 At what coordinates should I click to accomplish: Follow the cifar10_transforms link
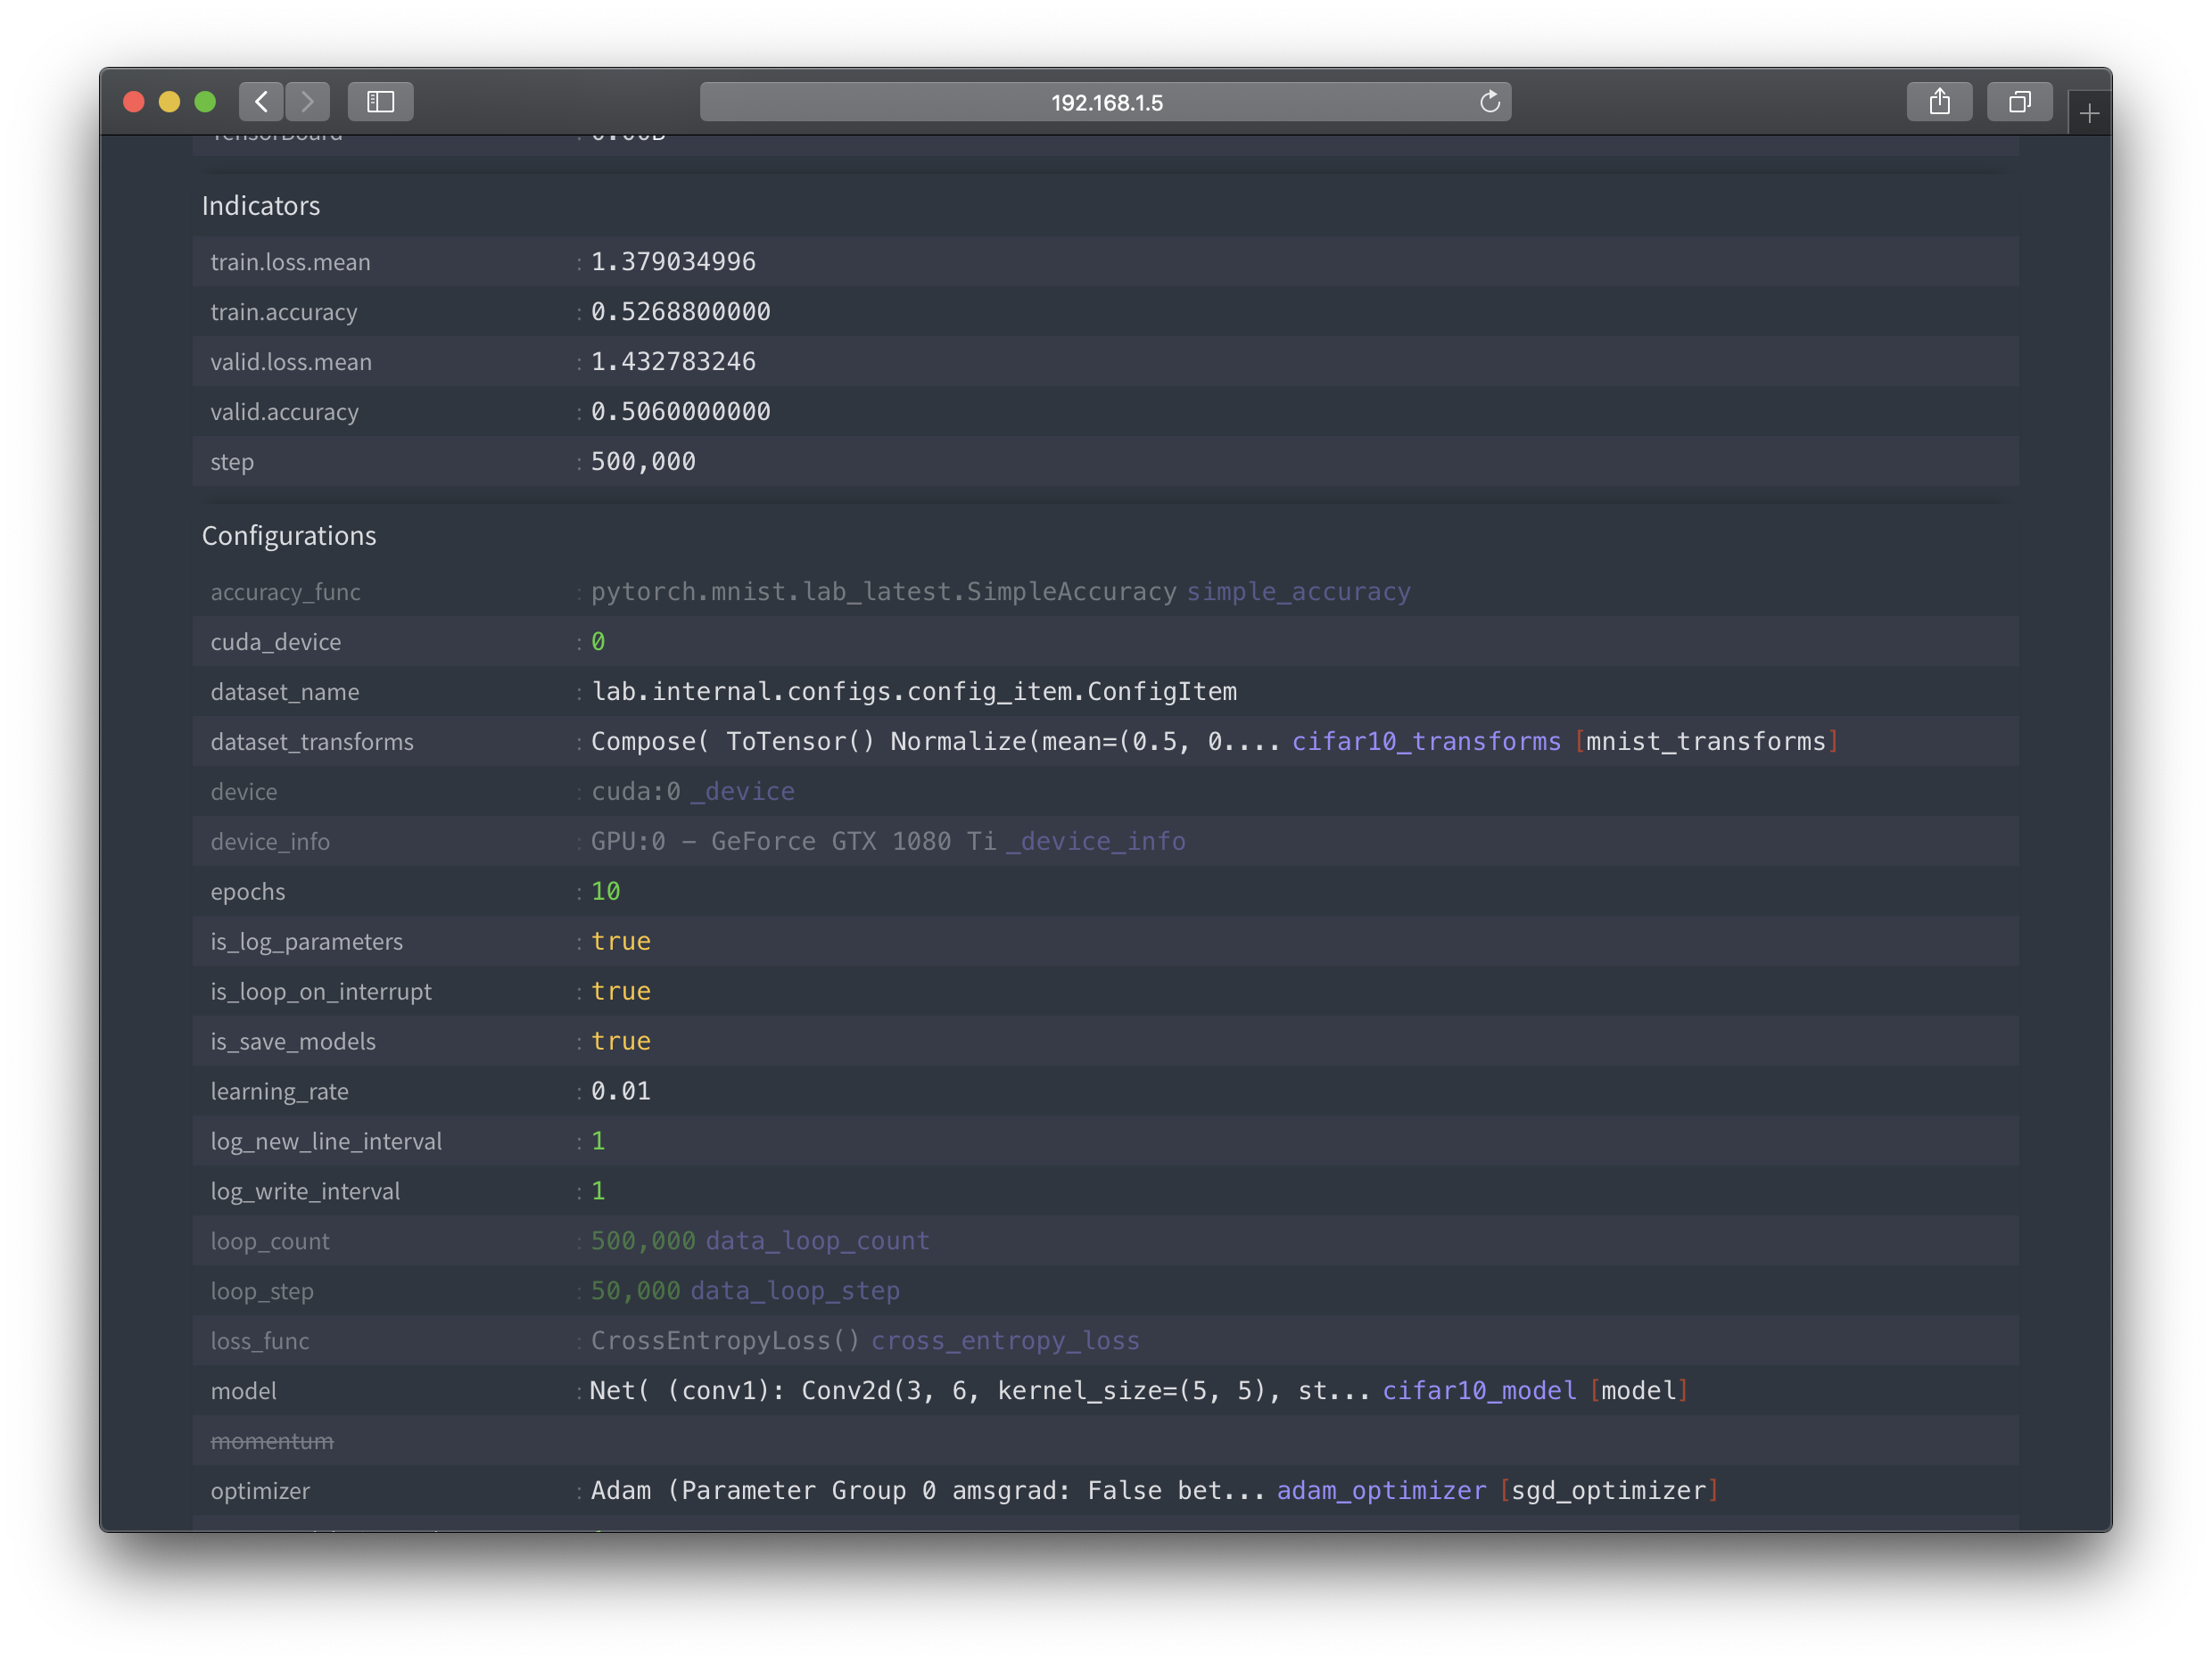coord(1427,741)
